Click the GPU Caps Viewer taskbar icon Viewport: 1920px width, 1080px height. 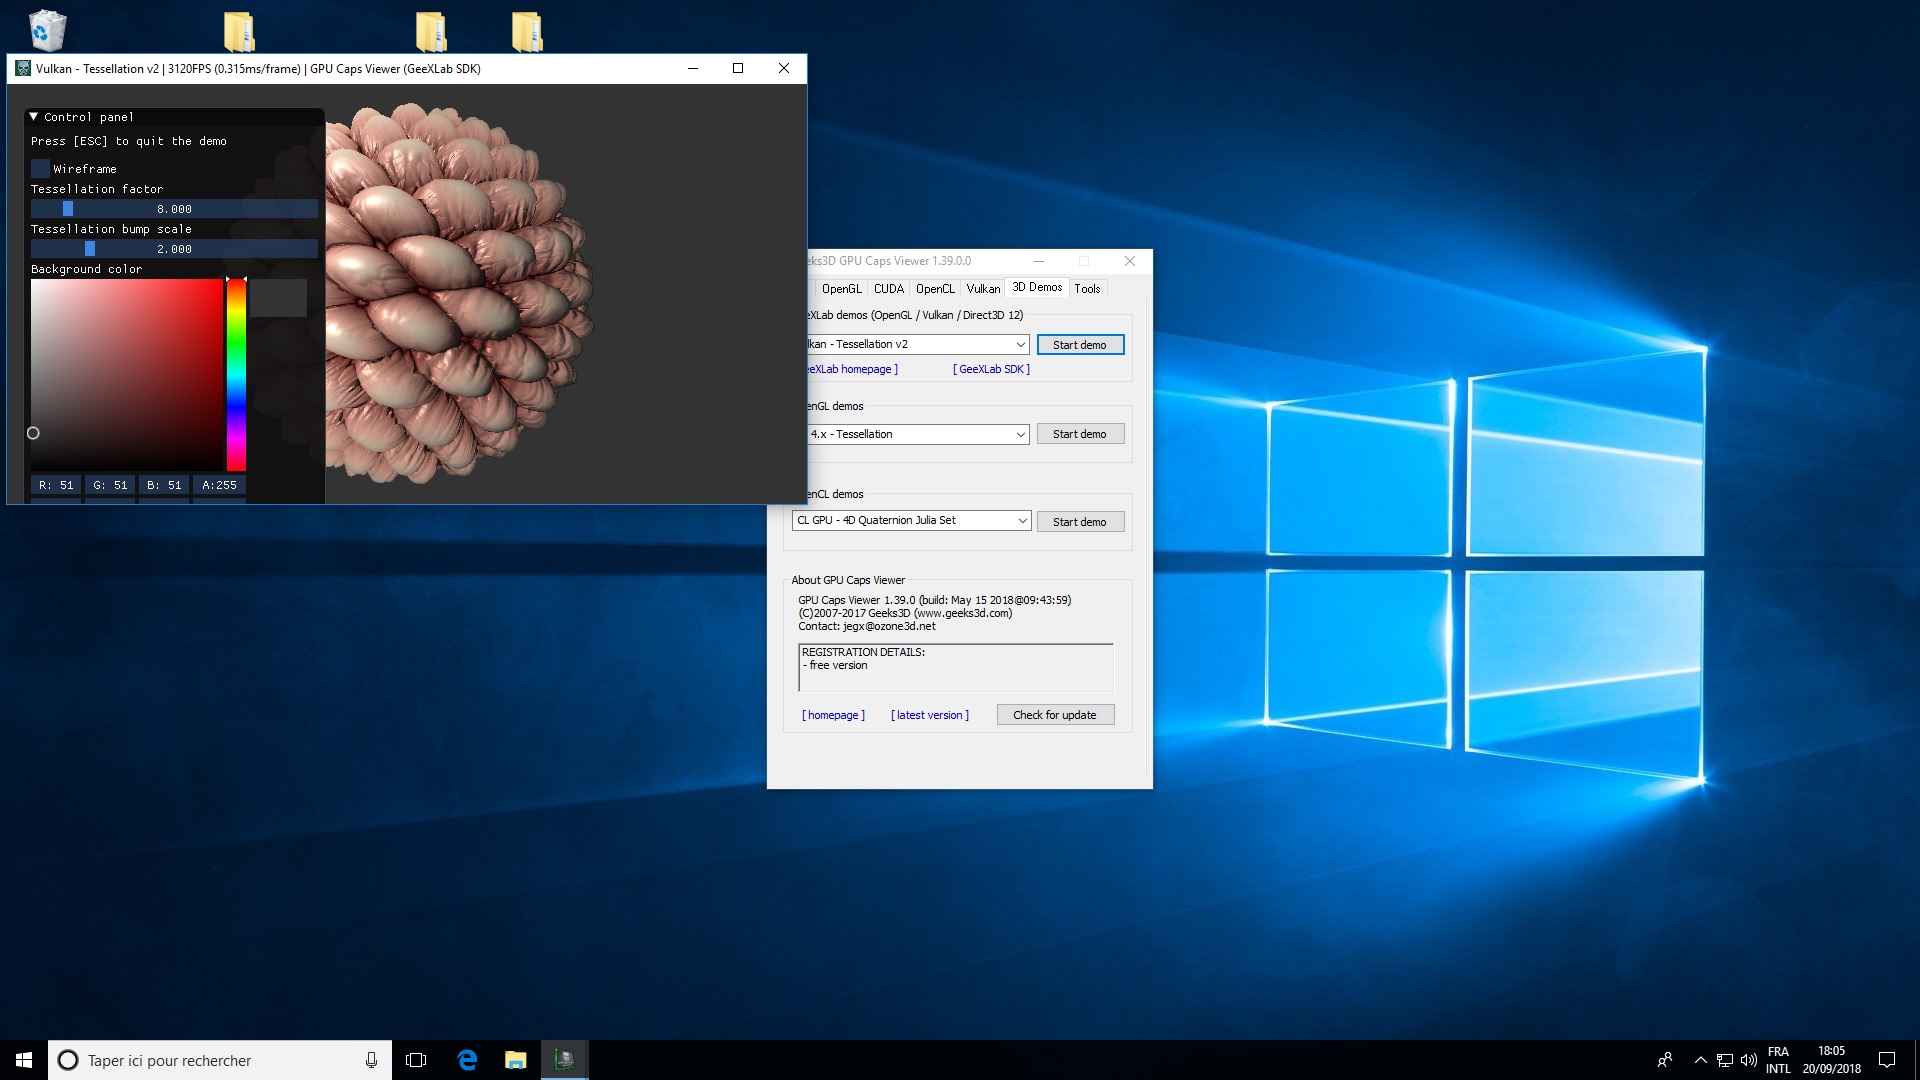(564, 1060)
